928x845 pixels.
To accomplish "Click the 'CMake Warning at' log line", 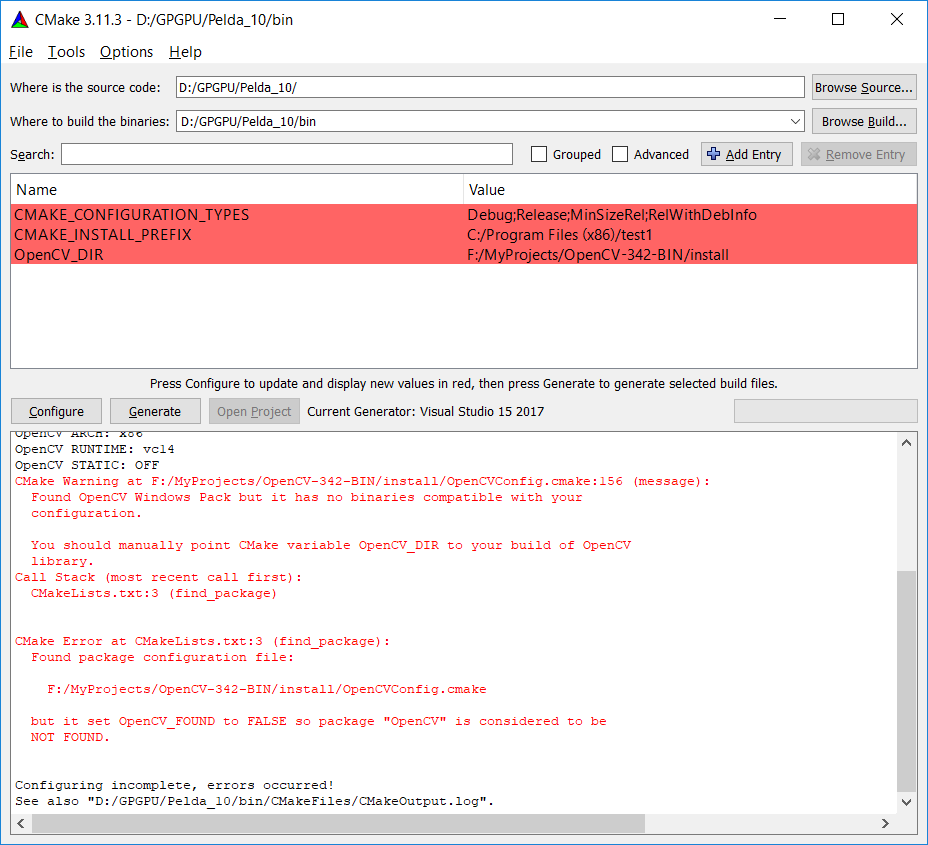I will 362,482.
